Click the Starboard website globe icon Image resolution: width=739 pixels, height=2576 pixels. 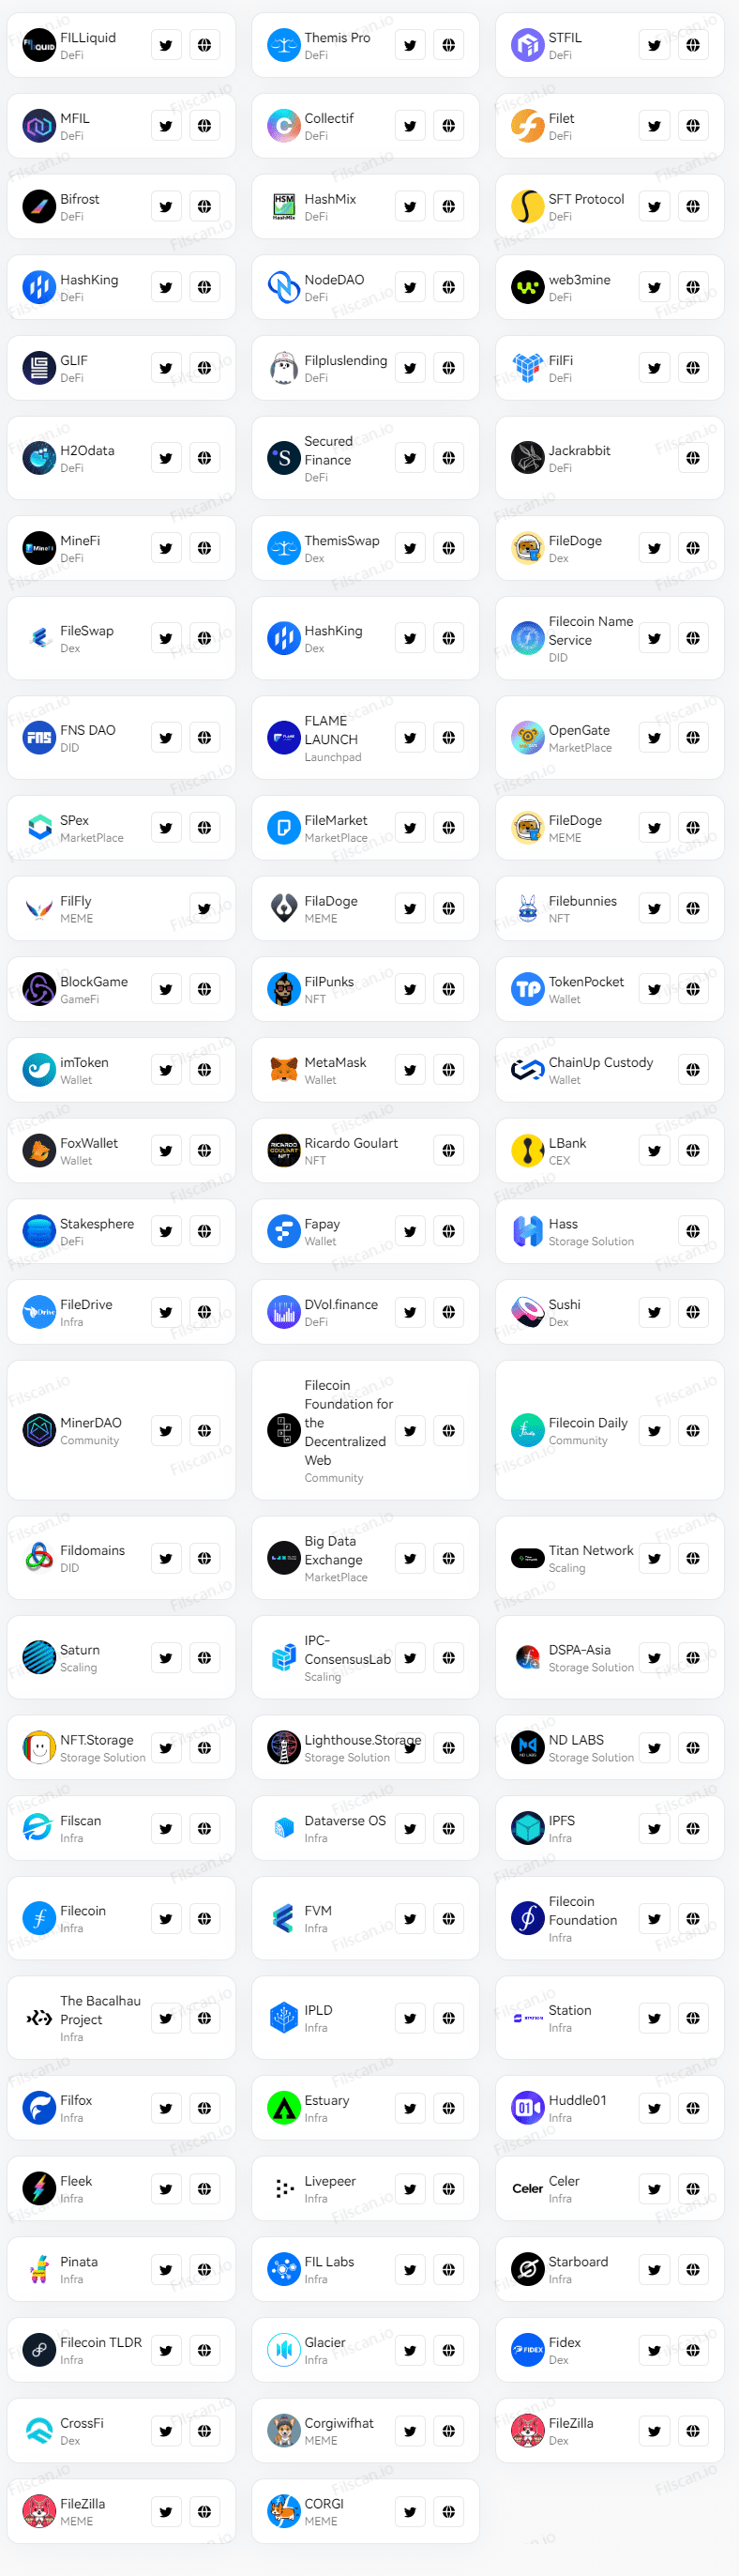point(693,2269)
